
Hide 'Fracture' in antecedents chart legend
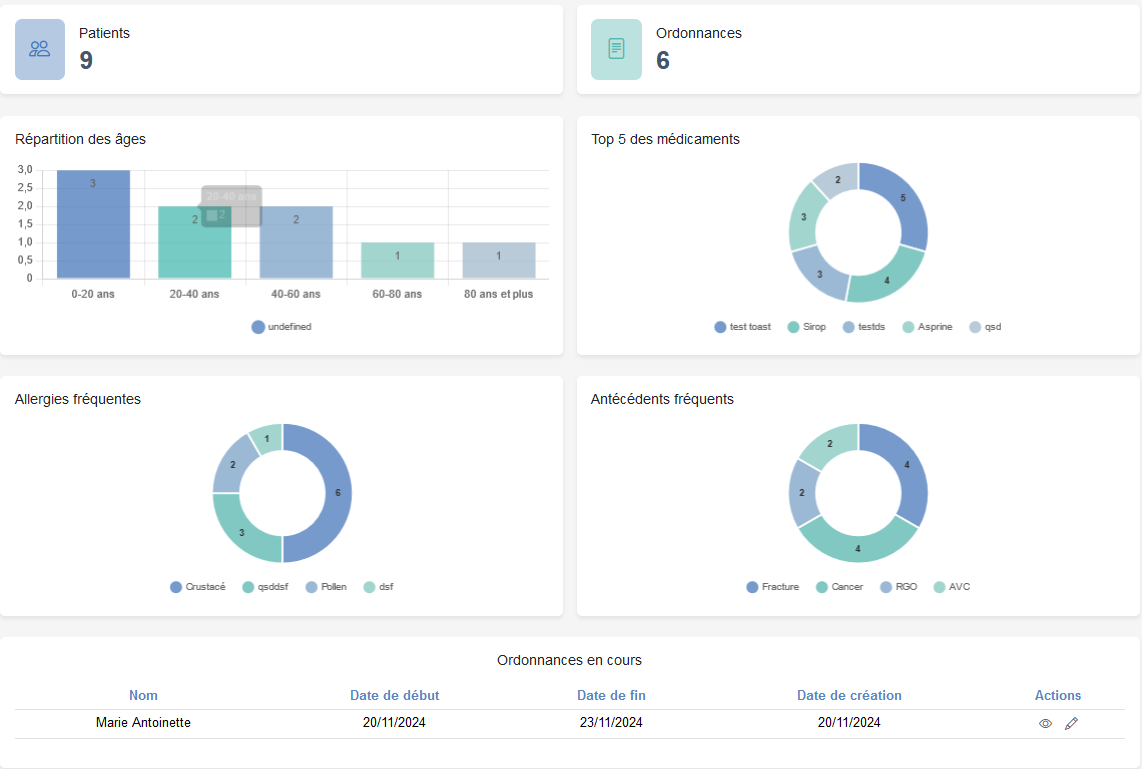pyautogui.click(x=772, y=587)
